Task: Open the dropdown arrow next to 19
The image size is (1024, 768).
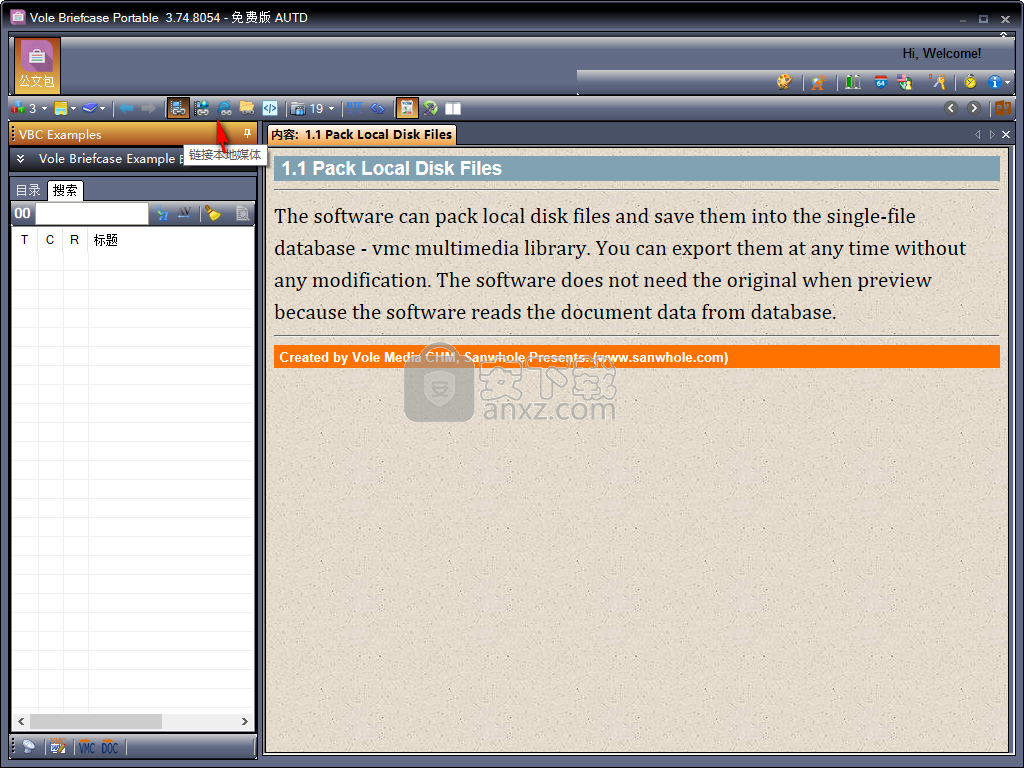Action: pos(331,108)
